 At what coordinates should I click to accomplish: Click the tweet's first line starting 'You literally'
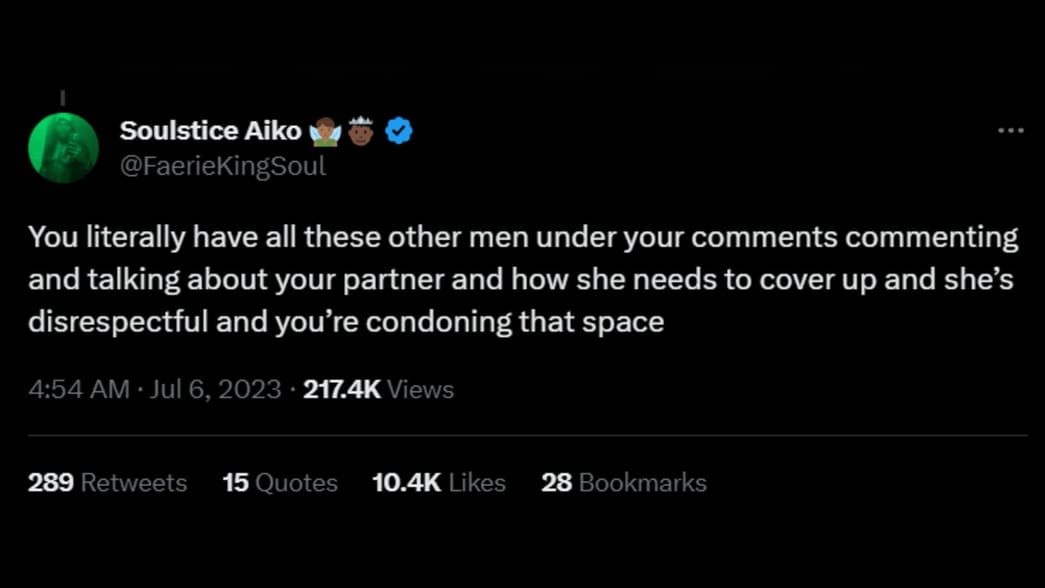click(x=523, y=237)
